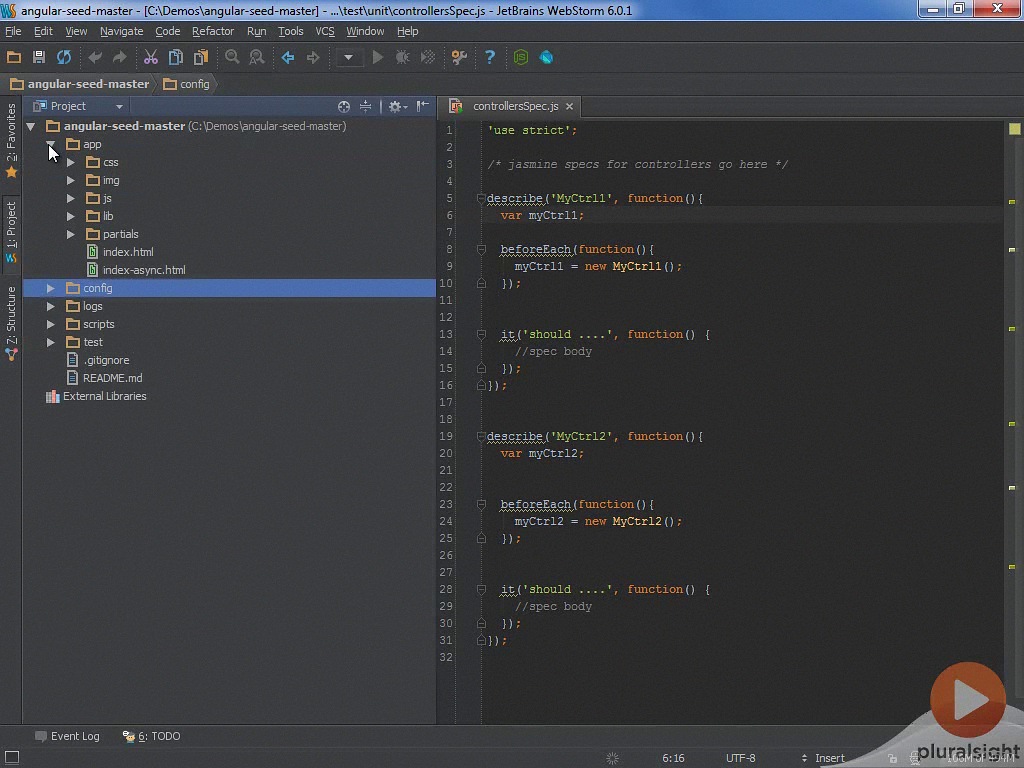Click the Cut scissors icon
The image size is (1024, 768).
click(151, 57)
